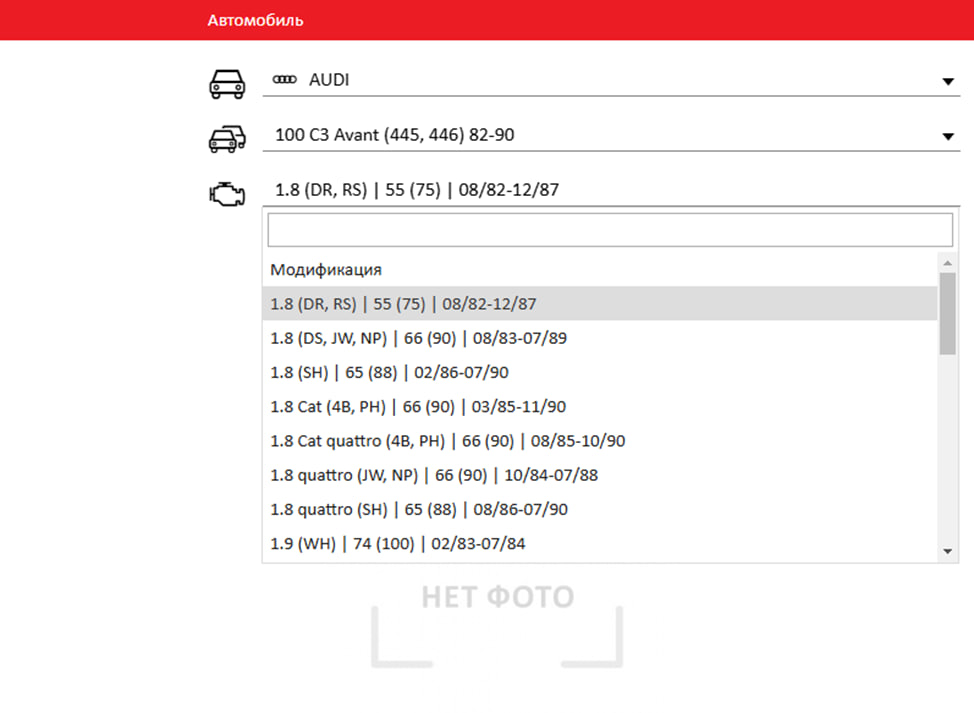Collapse the selected modification field showing 08/82-12/87
The width and height of the screenshot is (974, 713).
coord(611,190)
